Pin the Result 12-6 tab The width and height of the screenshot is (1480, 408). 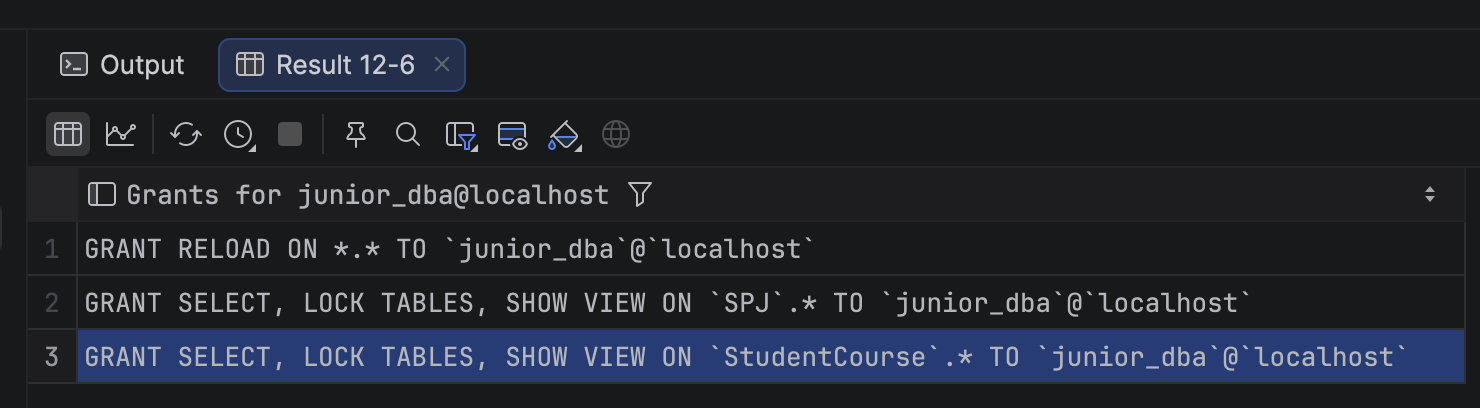pyautogui.click(x=356, y=134)
